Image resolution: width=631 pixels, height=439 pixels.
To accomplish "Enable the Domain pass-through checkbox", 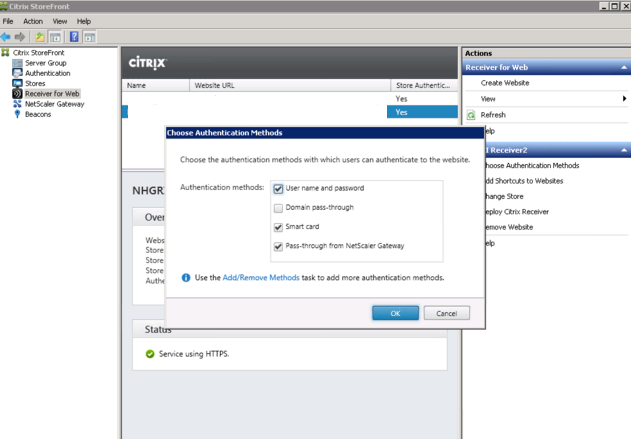I will (x=278, y=208).
